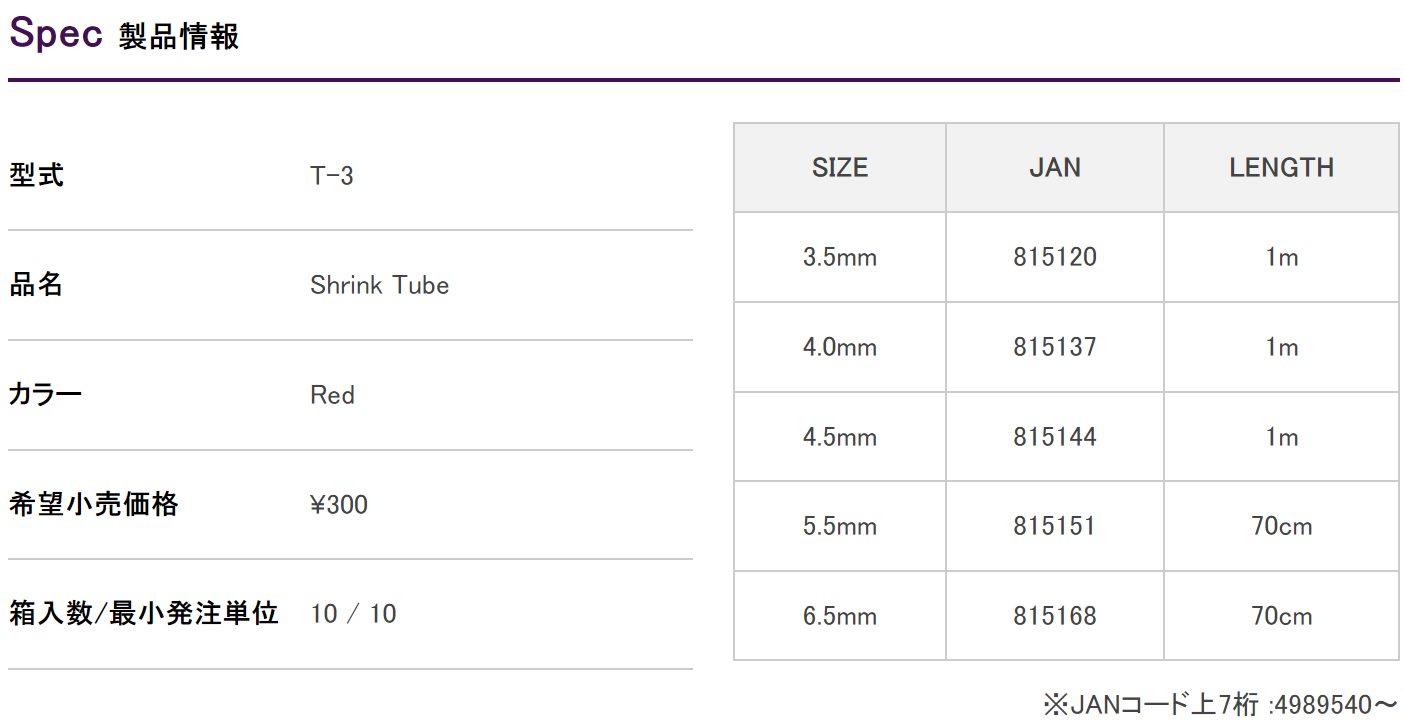Click the JANコード note below table
The height and width of the screenshot is (726, 1404).
pyautogui.click(x=1220, y=704)
